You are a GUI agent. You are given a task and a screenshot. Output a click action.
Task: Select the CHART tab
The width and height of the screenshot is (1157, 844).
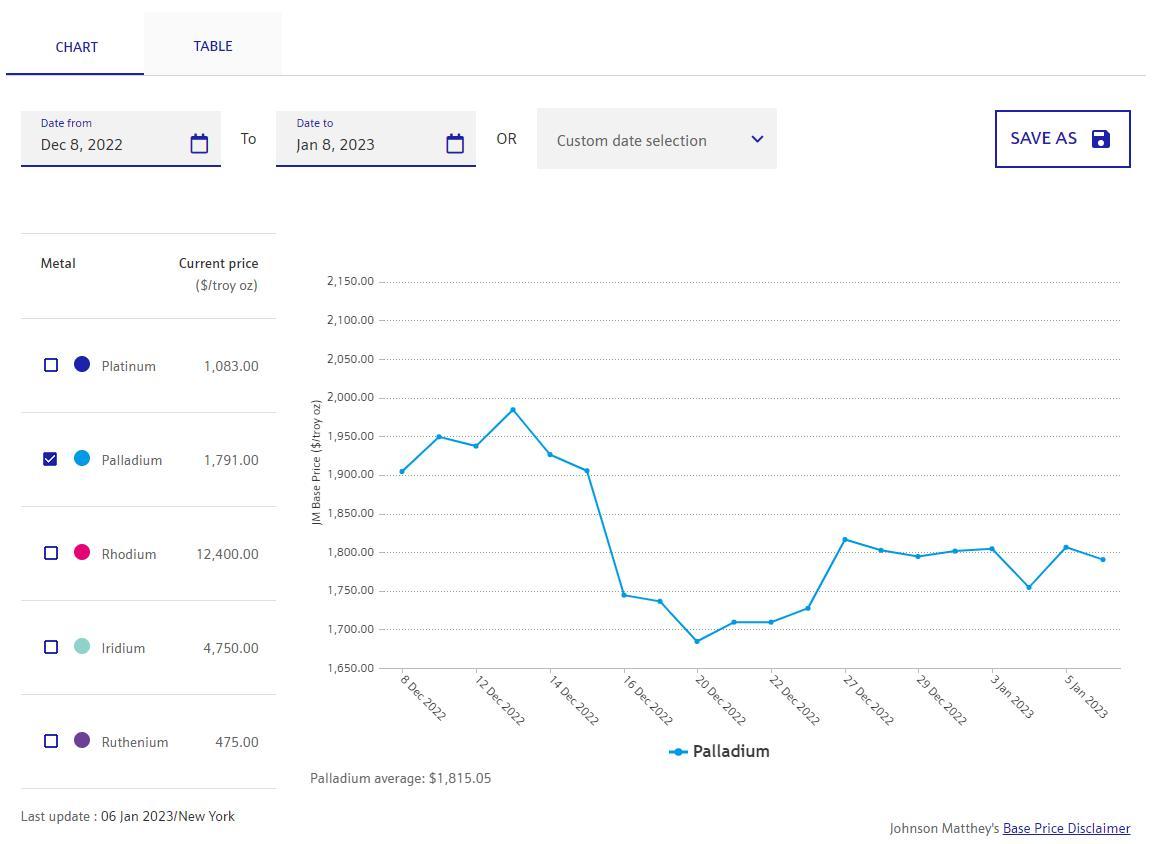click(x=76, y=47)
